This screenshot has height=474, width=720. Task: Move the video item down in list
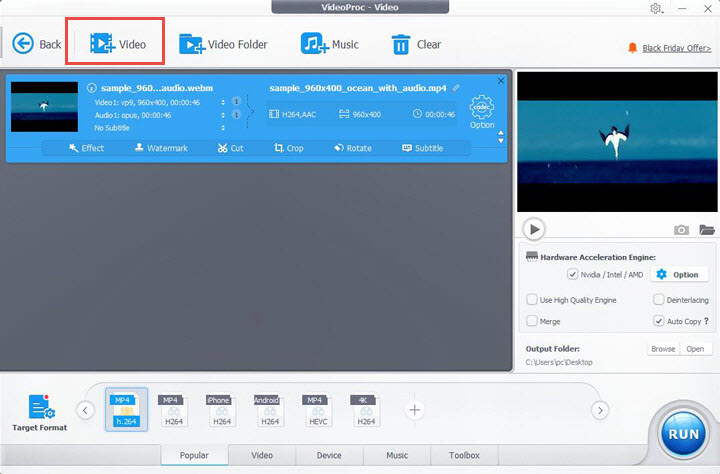(501, 141)
